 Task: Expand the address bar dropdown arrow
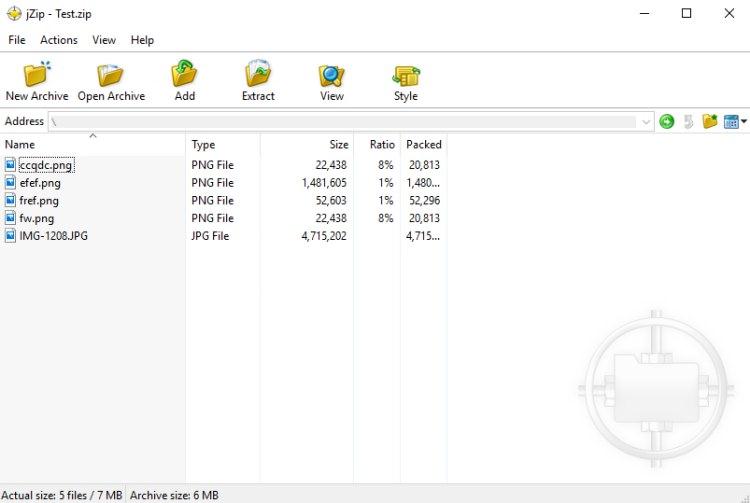point(646,122)
